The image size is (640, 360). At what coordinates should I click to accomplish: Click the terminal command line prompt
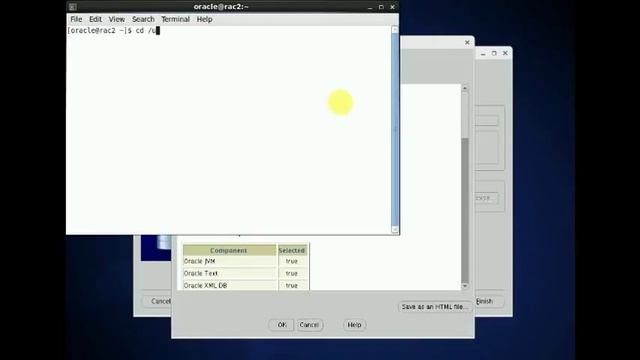pyautogui.click(x=113, y=31)
